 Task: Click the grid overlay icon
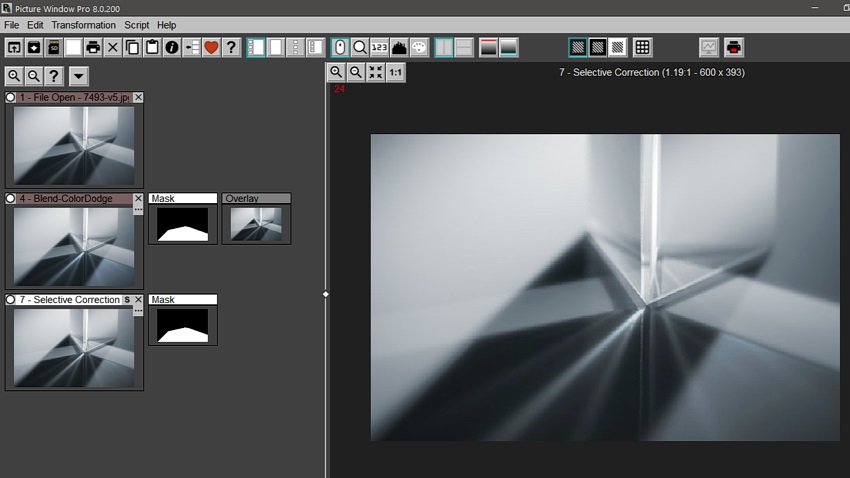(x=643, y=47)
